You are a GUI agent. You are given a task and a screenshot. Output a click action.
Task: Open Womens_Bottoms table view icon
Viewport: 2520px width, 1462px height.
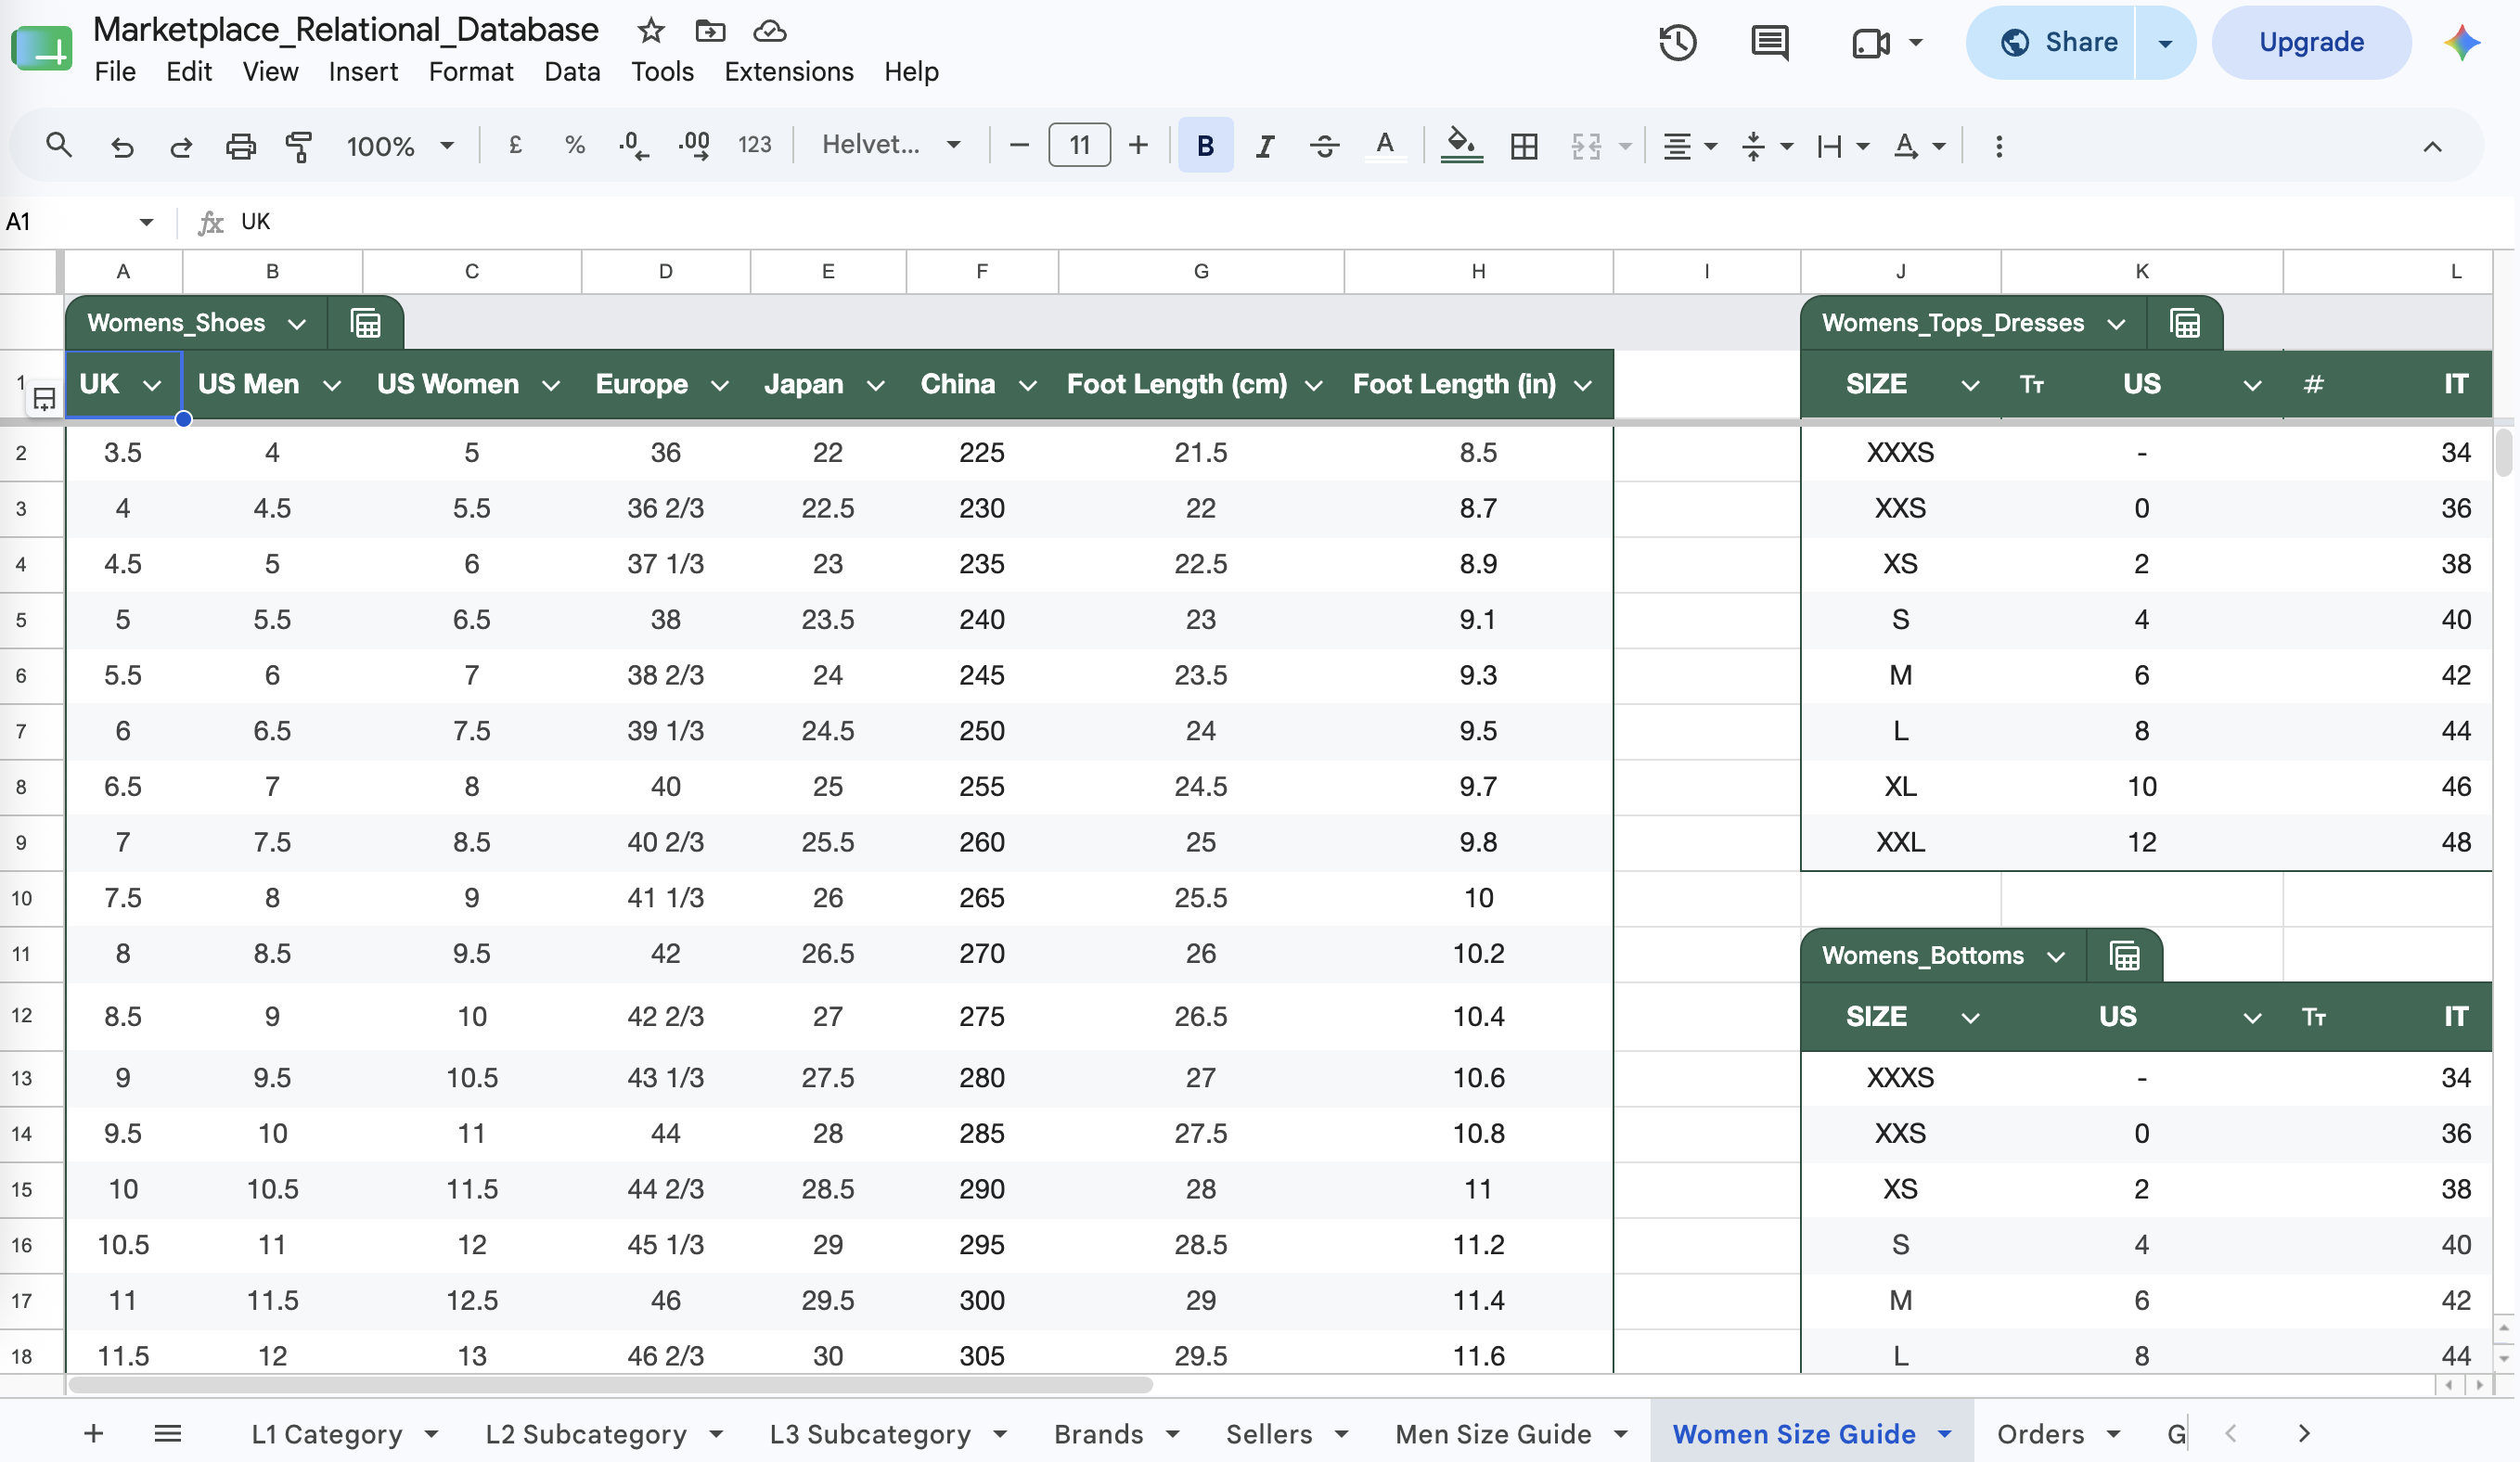pyautogui.click(x=2124, y=955)
